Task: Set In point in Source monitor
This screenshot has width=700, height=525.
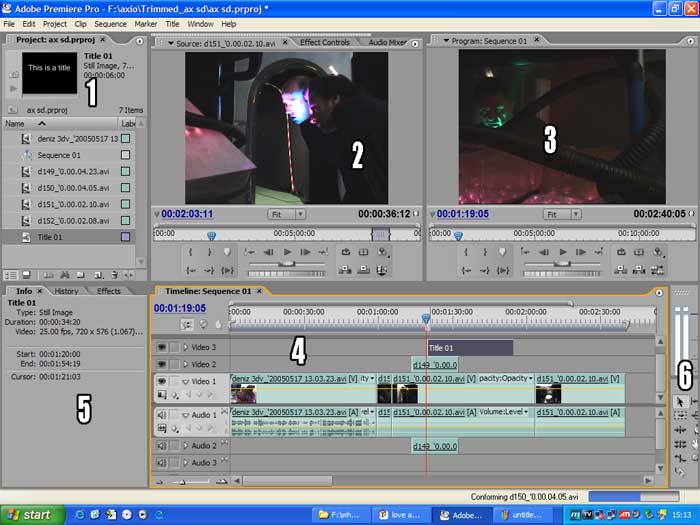Action: [191, 252]
